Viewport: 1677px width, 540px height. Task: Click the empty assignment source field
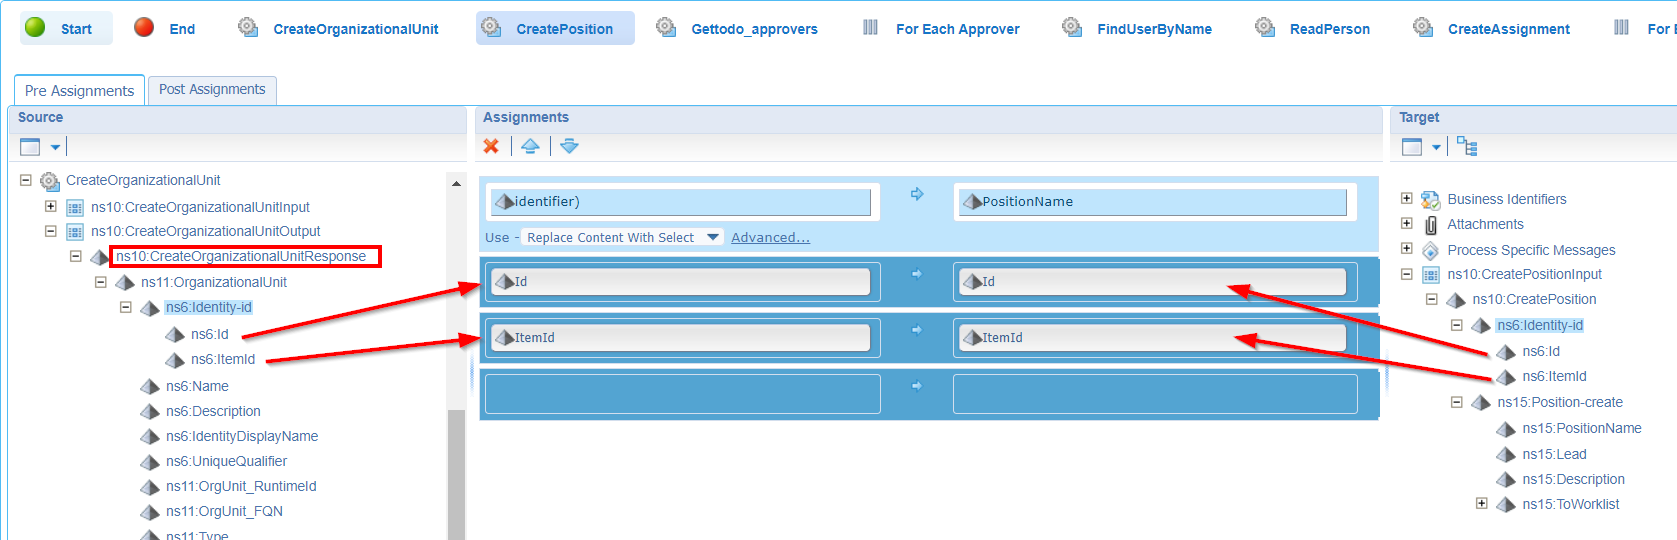[682, 394]
